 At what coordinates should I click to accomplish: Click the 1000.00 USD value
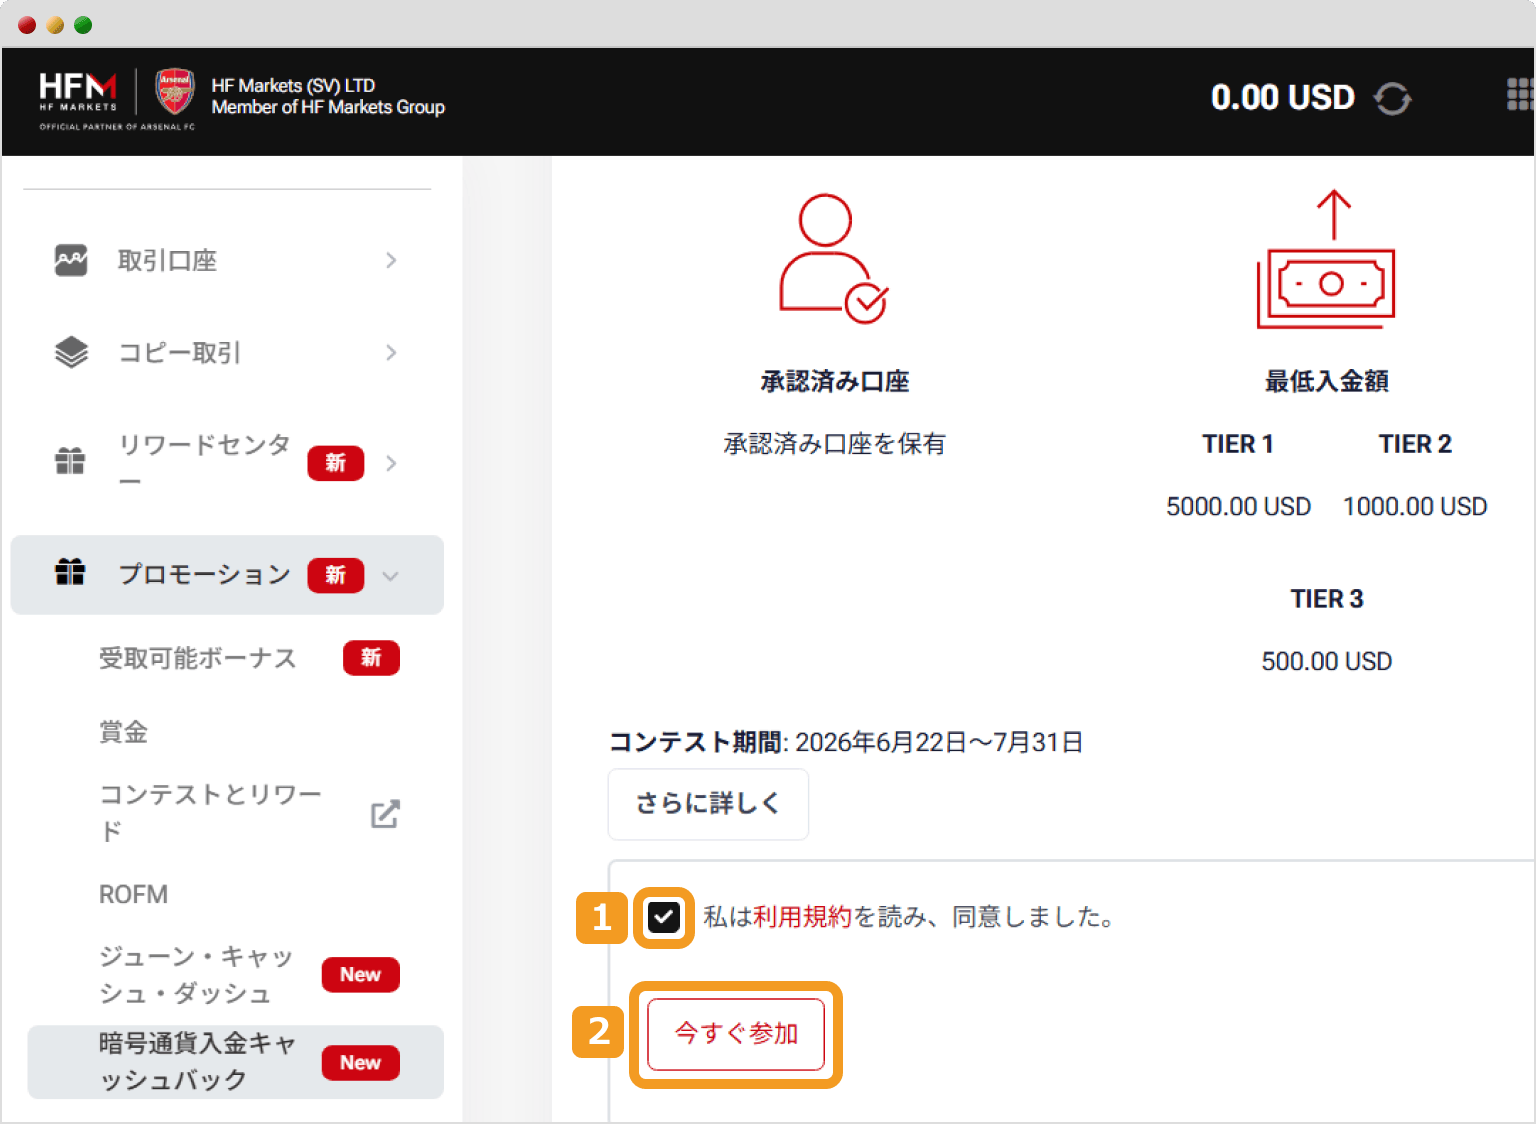(1415, 507)
